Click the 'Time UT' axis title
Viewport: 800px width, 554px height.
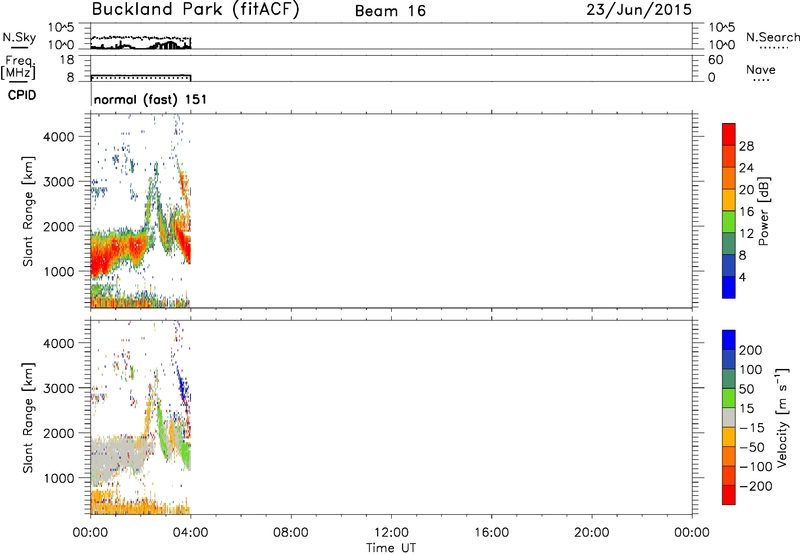tap(391, 548)
